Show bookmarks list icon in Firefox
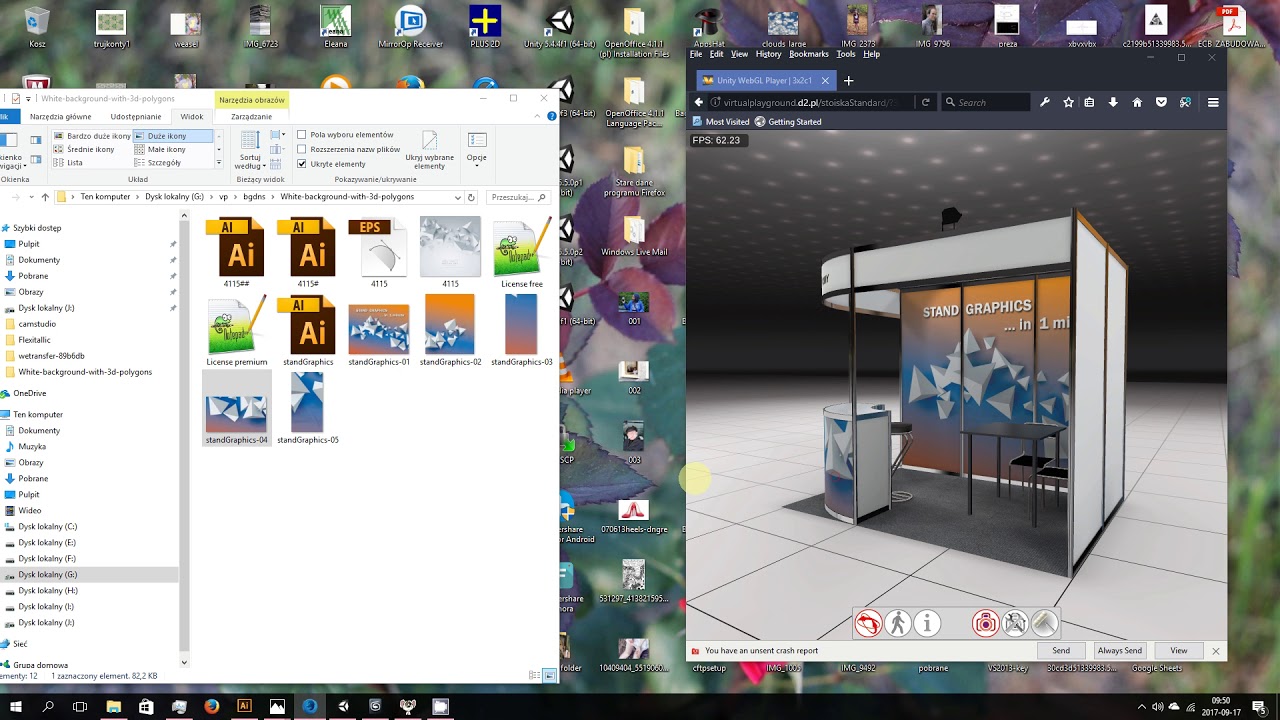The image size is (1280, 720). [1090, 102]
